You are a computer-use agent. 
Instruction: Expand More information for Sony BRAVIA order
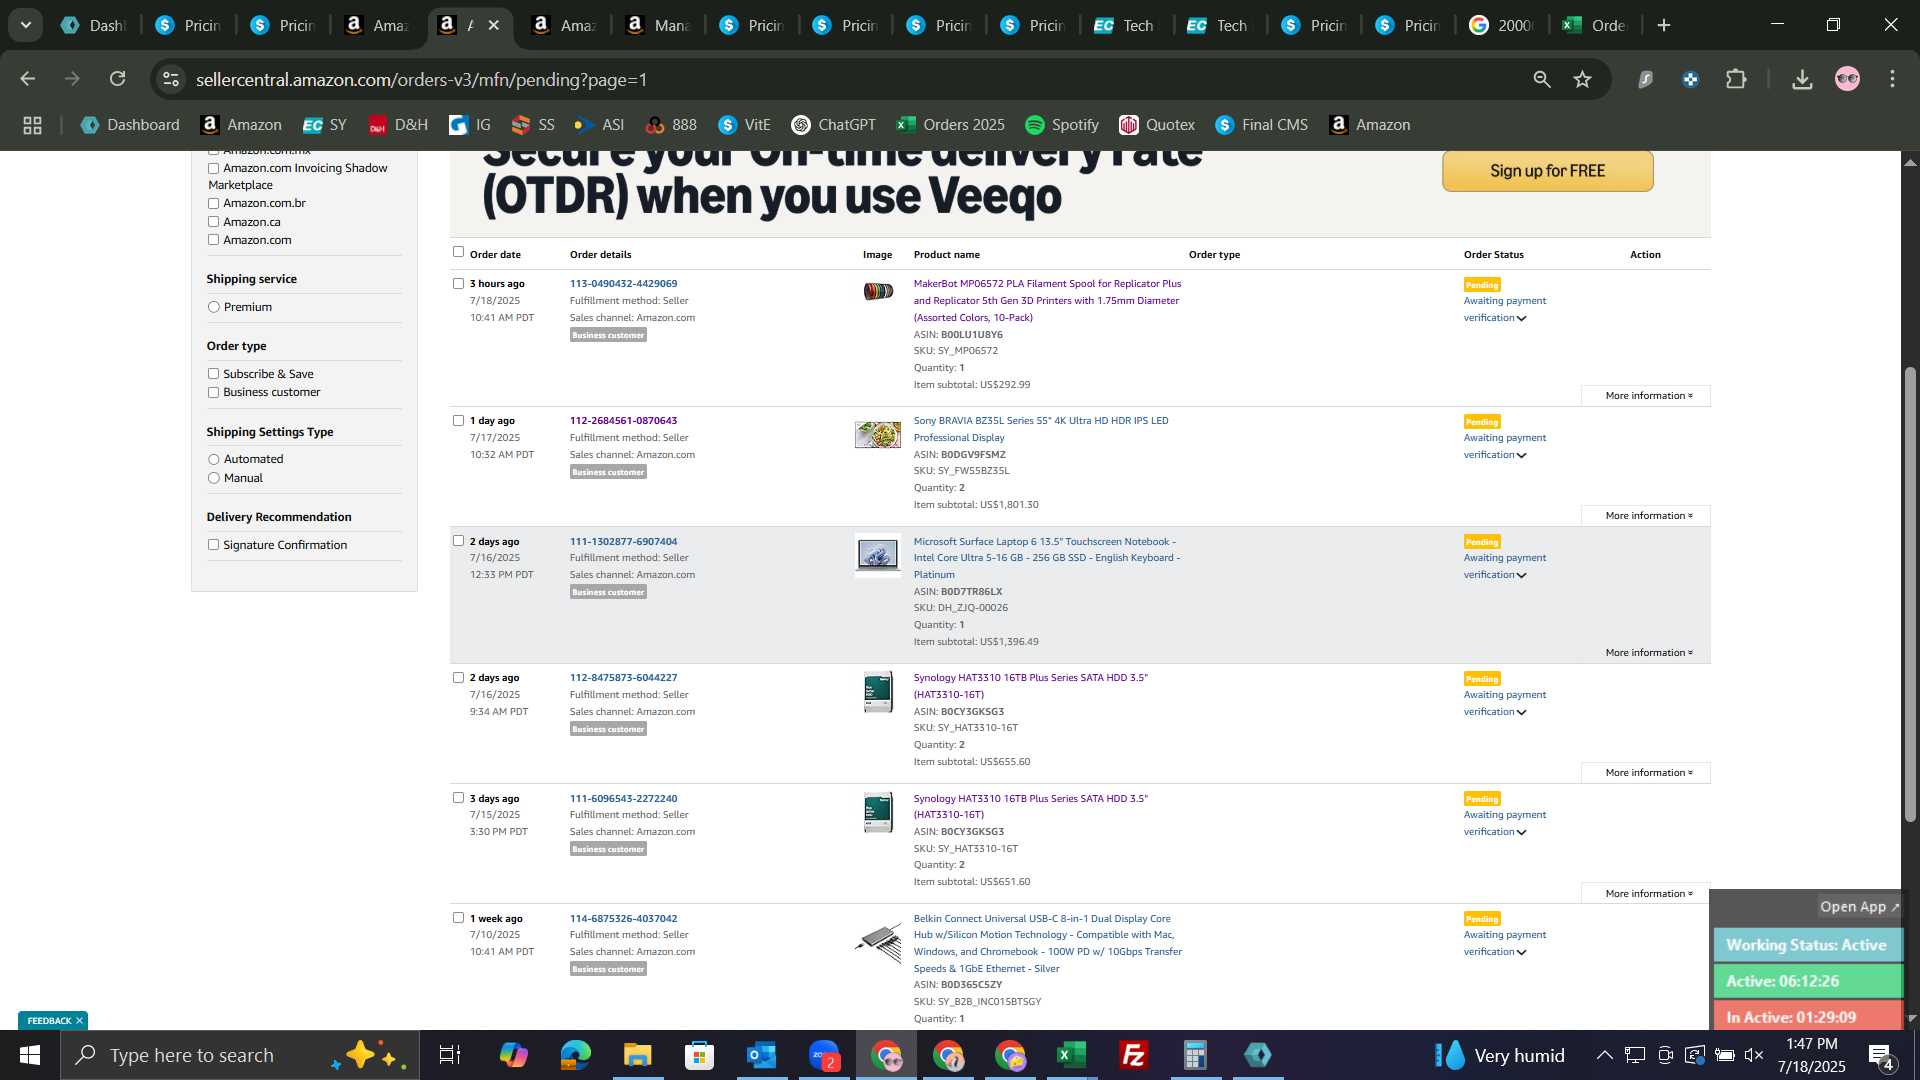click(x=1648, y=516)
